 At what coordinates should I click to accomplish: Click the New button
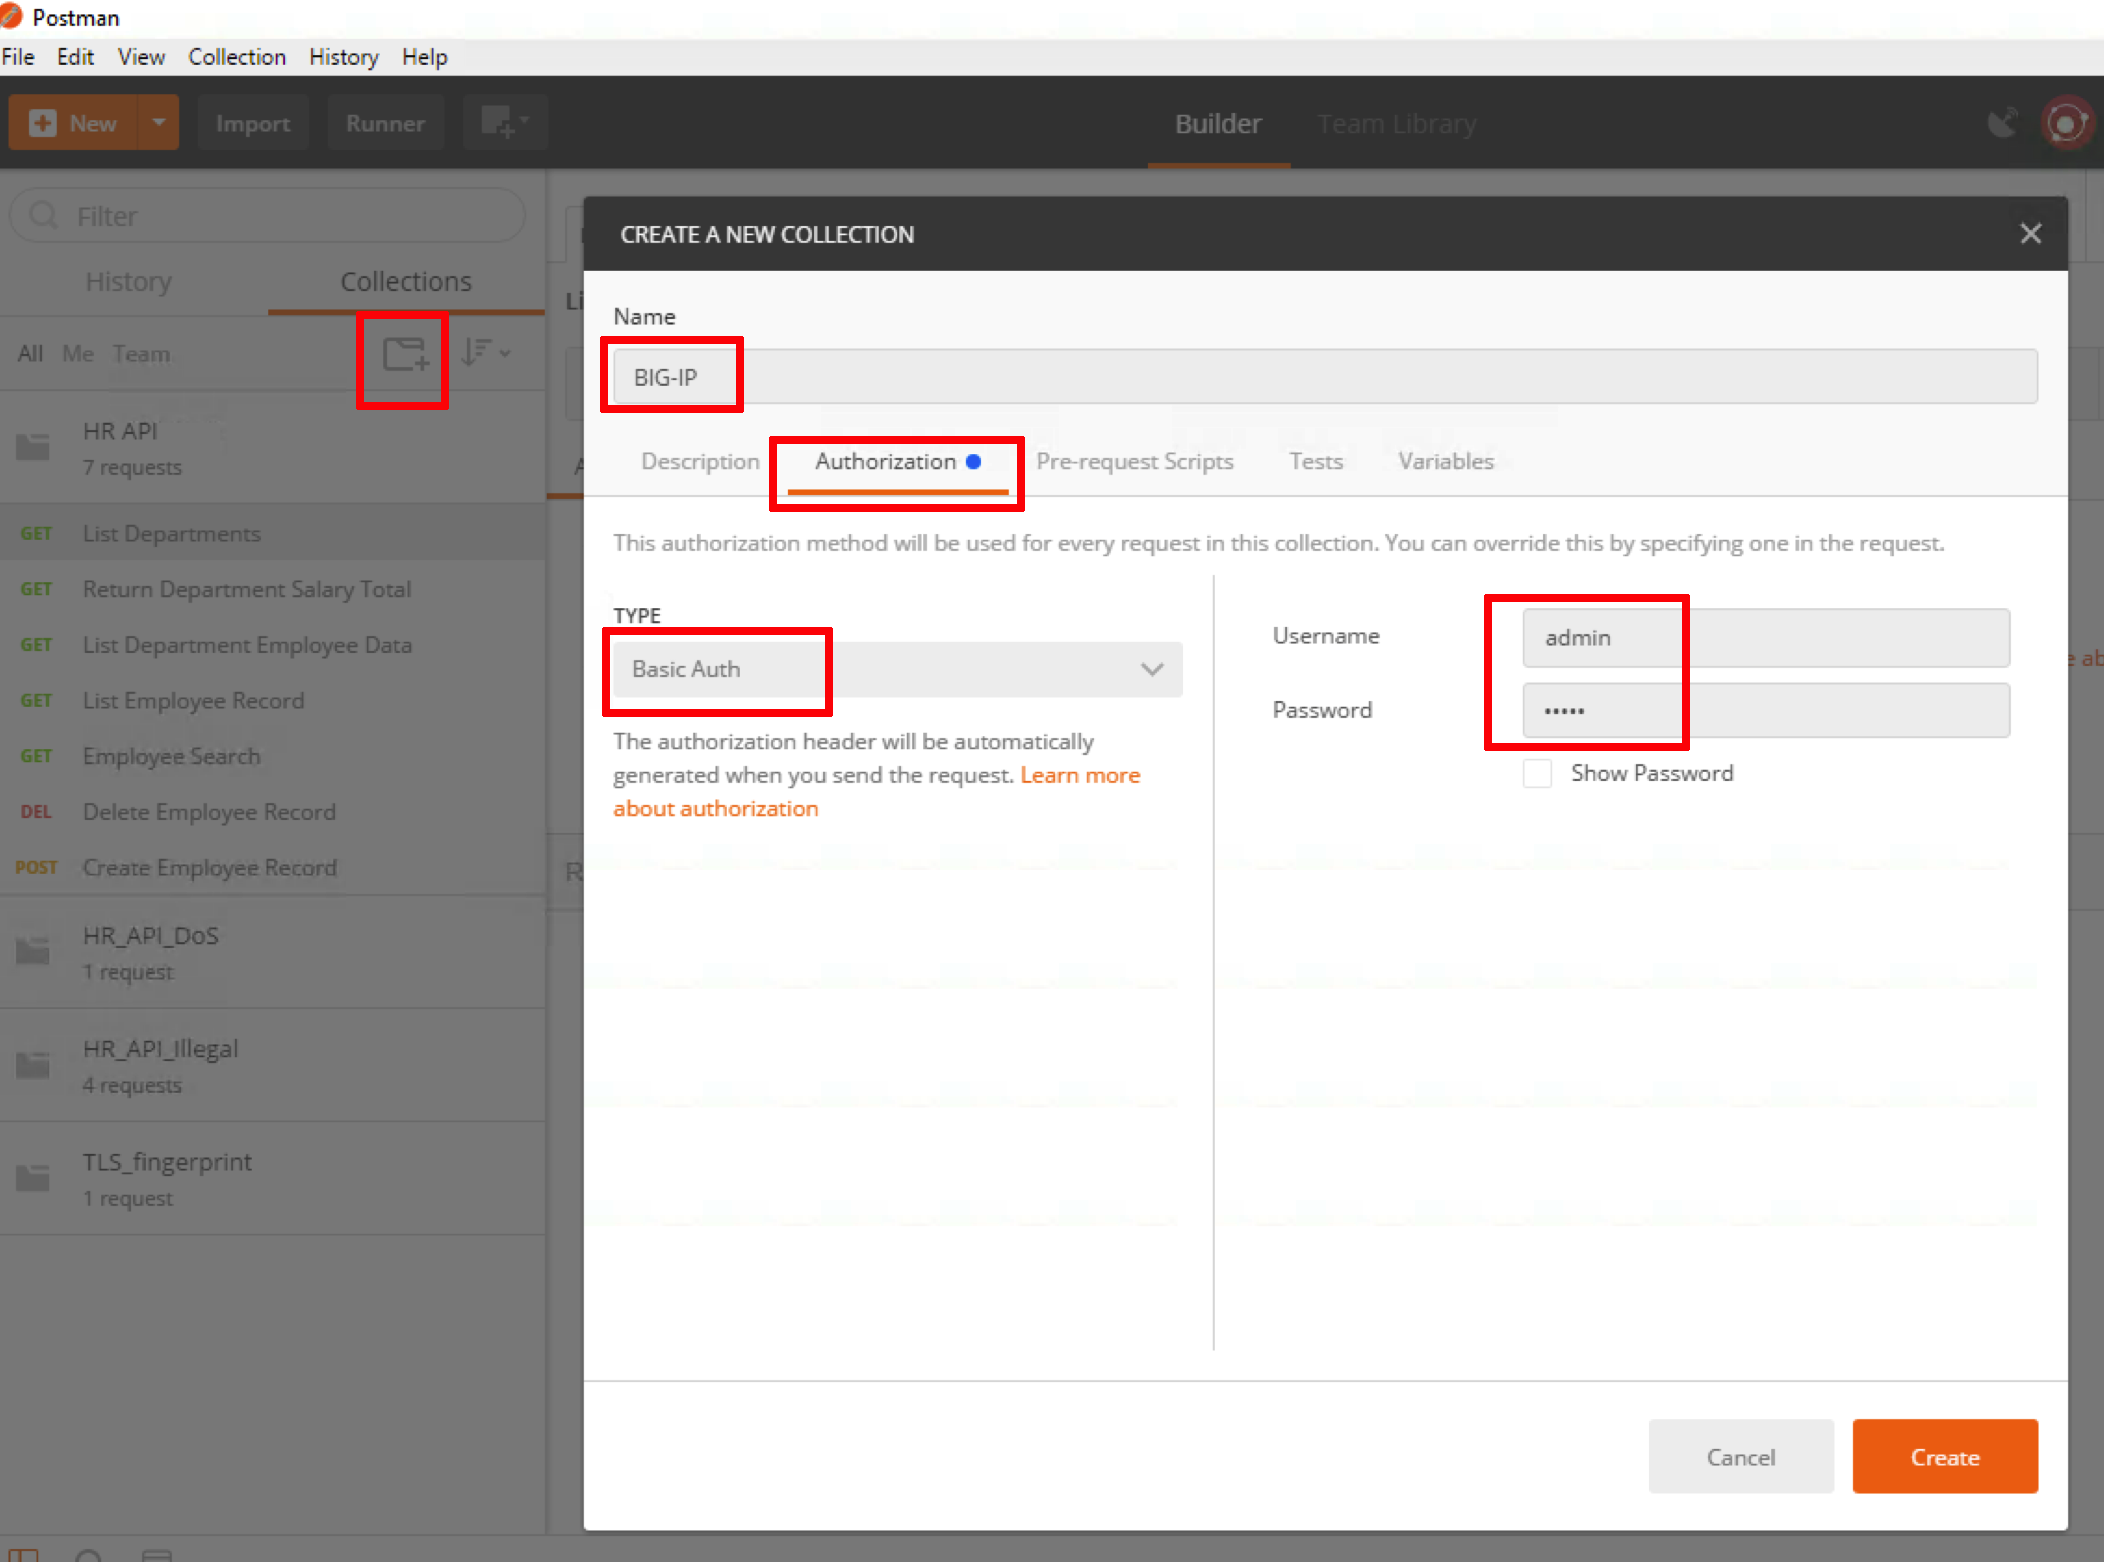point(73,123)
